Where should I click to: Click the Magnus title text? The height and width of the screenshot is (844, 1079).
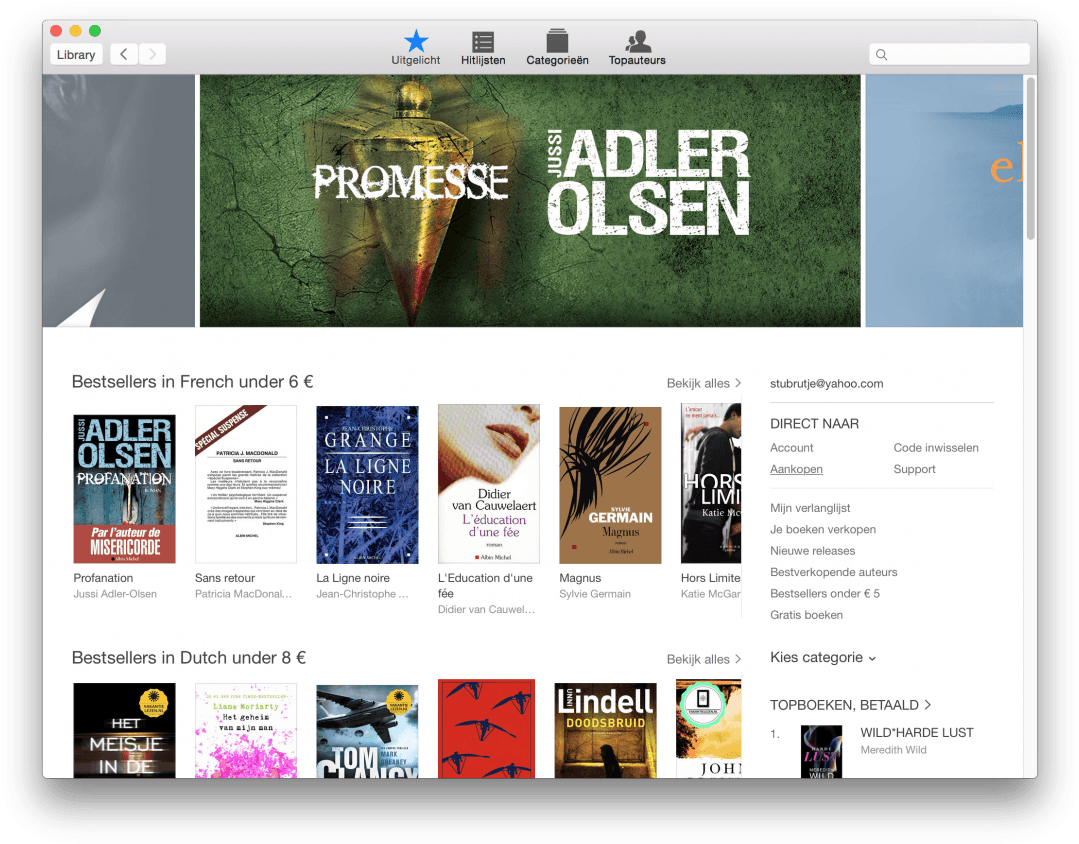(x=580, y=578)
